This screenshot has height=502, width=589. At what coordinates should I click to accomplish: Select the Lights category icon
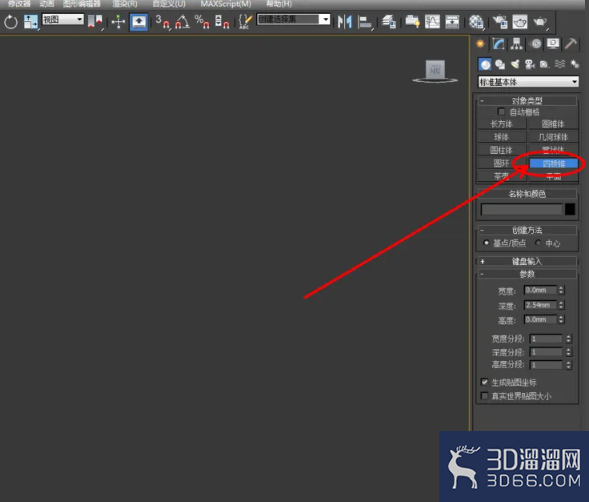pos(515,65)
